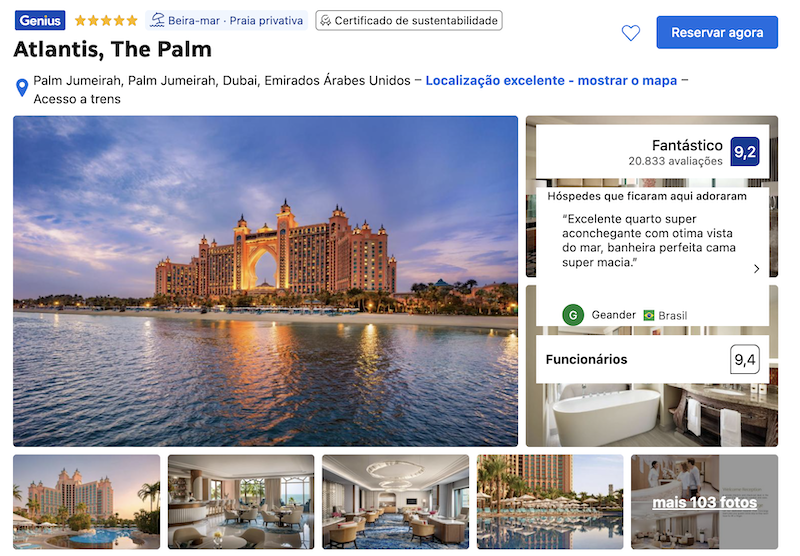Click the blue map pin icon

pos(22,88)
